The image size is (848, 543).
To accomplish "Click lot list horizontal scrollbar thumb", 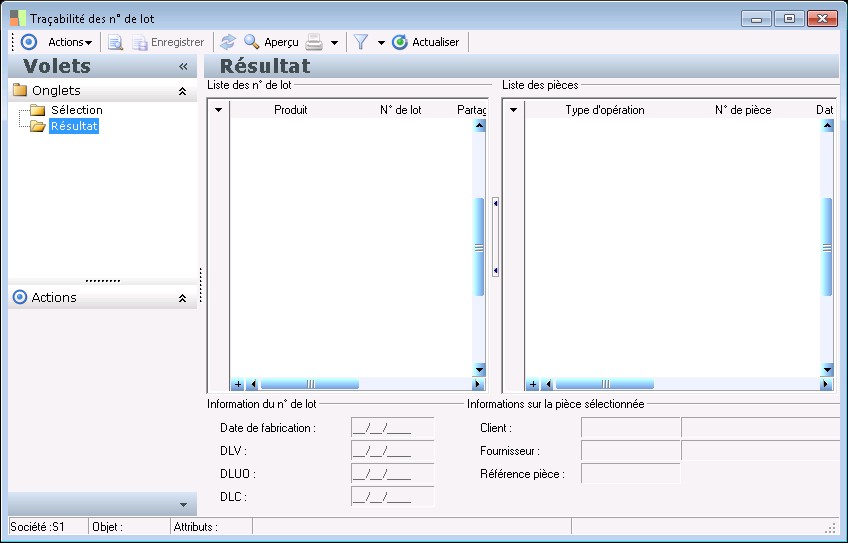I will pyautogui.click(x=310, y=384).
